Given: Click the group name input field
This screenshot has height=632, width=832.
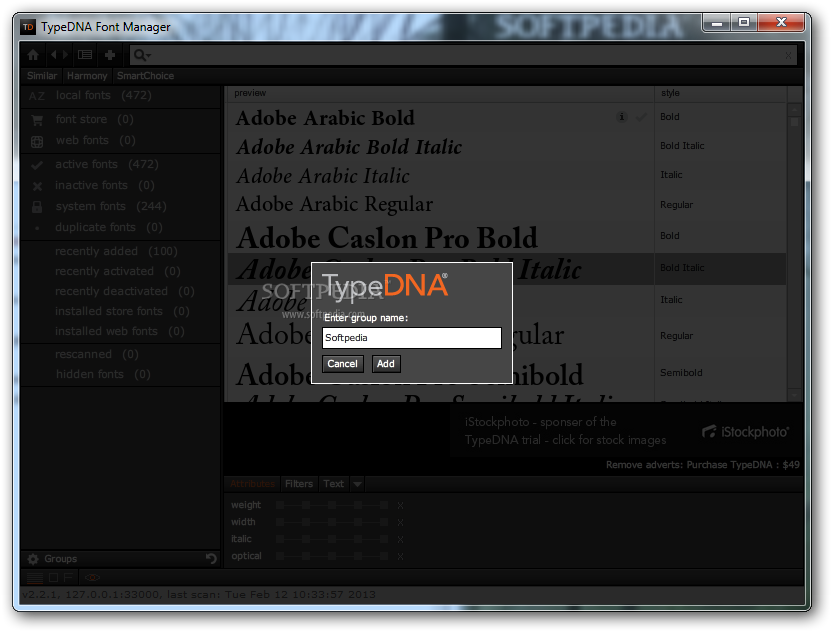Looking at the screenshot, I should pos(412,338).
